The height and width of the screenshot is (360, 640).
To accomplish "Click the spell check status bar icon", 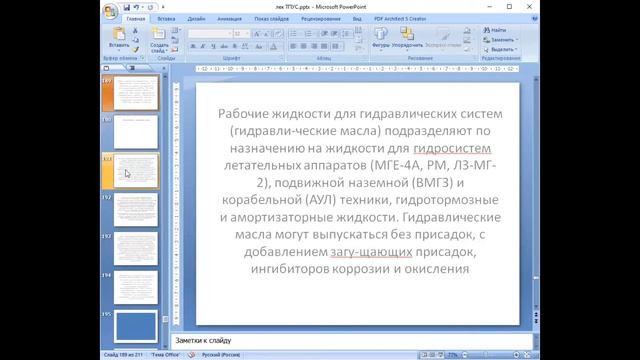I will point(191,355).
